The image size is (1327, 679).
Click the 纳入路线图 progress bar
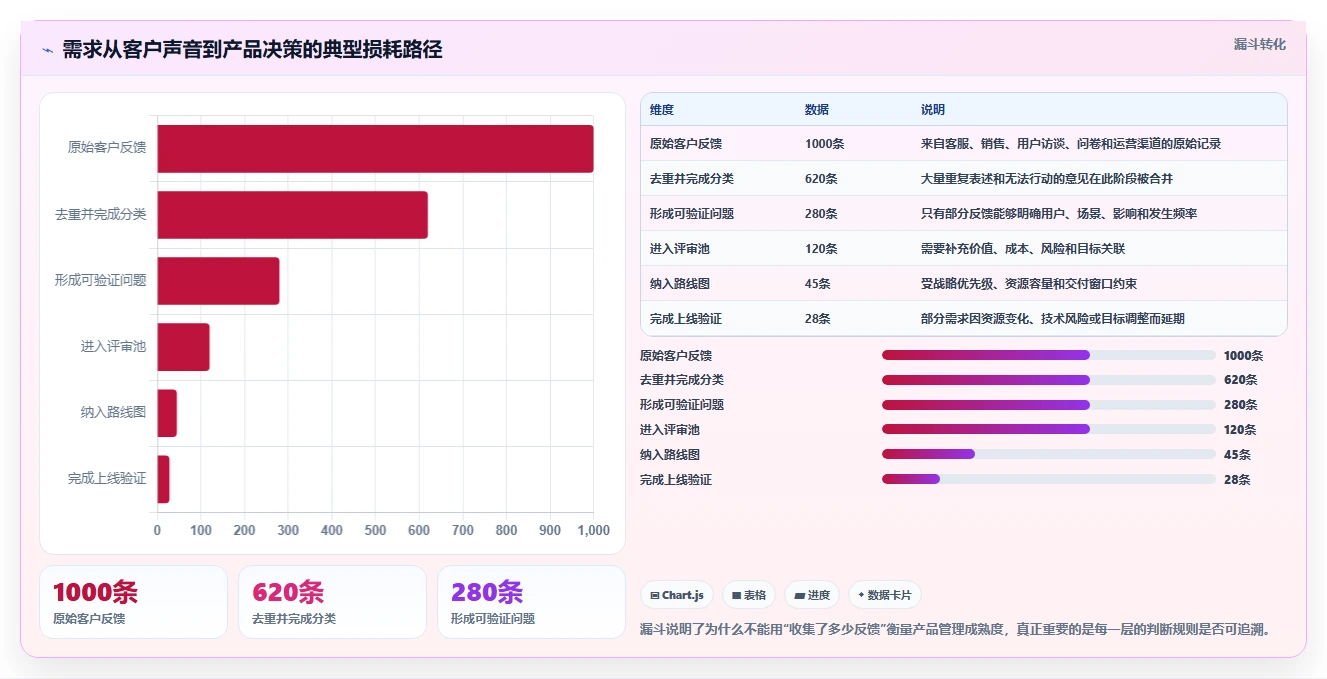coord(1049,454)
